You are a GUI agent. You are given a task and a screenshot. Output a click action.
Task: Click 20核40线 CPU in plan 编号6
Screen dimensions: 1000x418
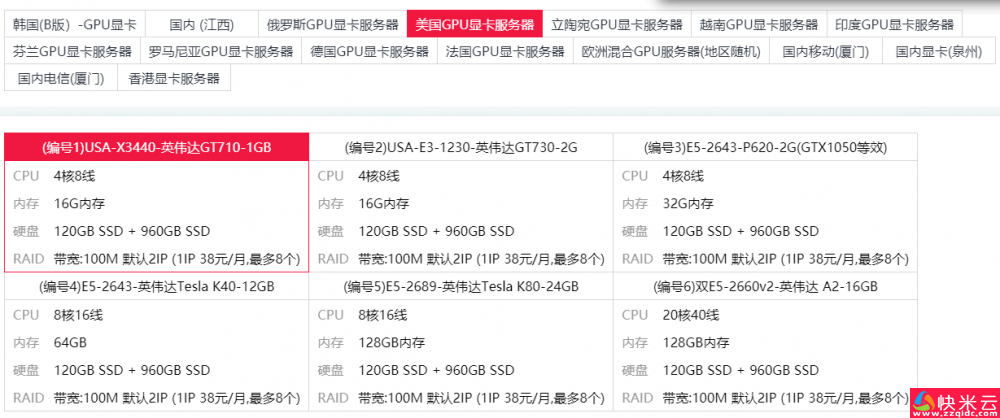[x=691, y=315]
